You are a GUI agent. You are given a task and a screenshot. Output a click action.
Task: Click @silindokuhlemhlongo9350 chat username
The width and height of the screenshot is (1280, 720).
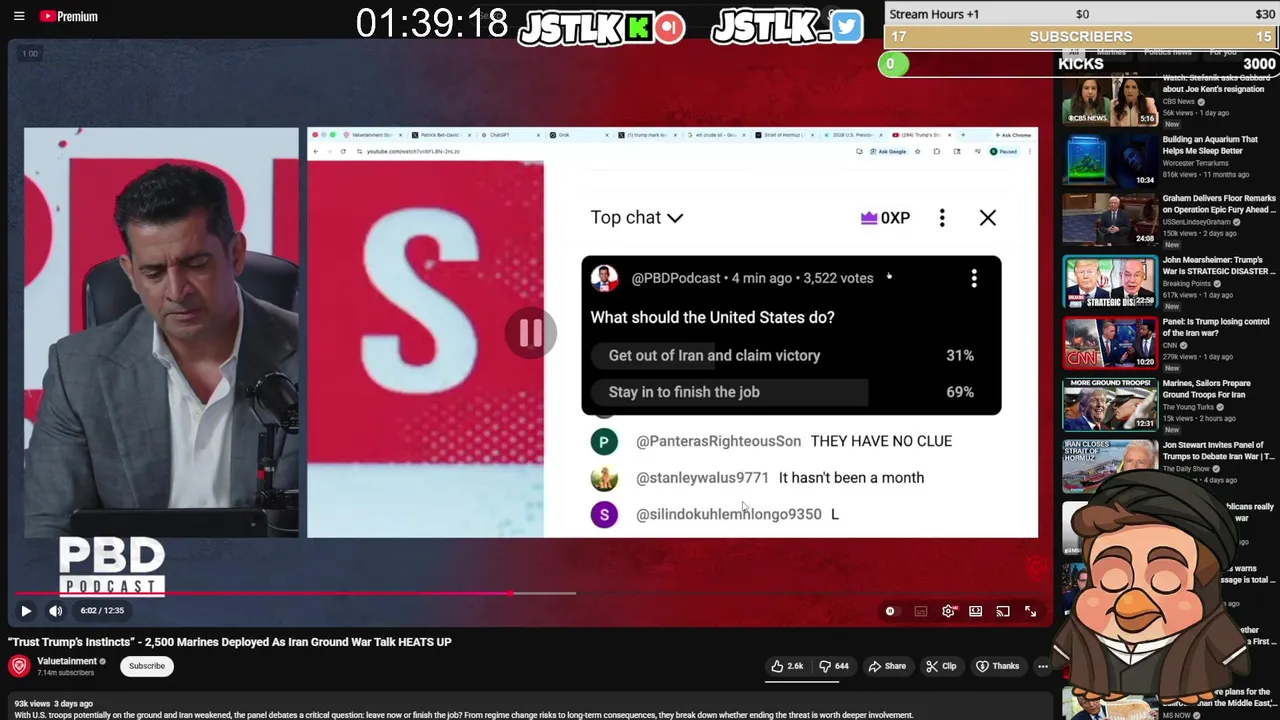click(728, 514)
